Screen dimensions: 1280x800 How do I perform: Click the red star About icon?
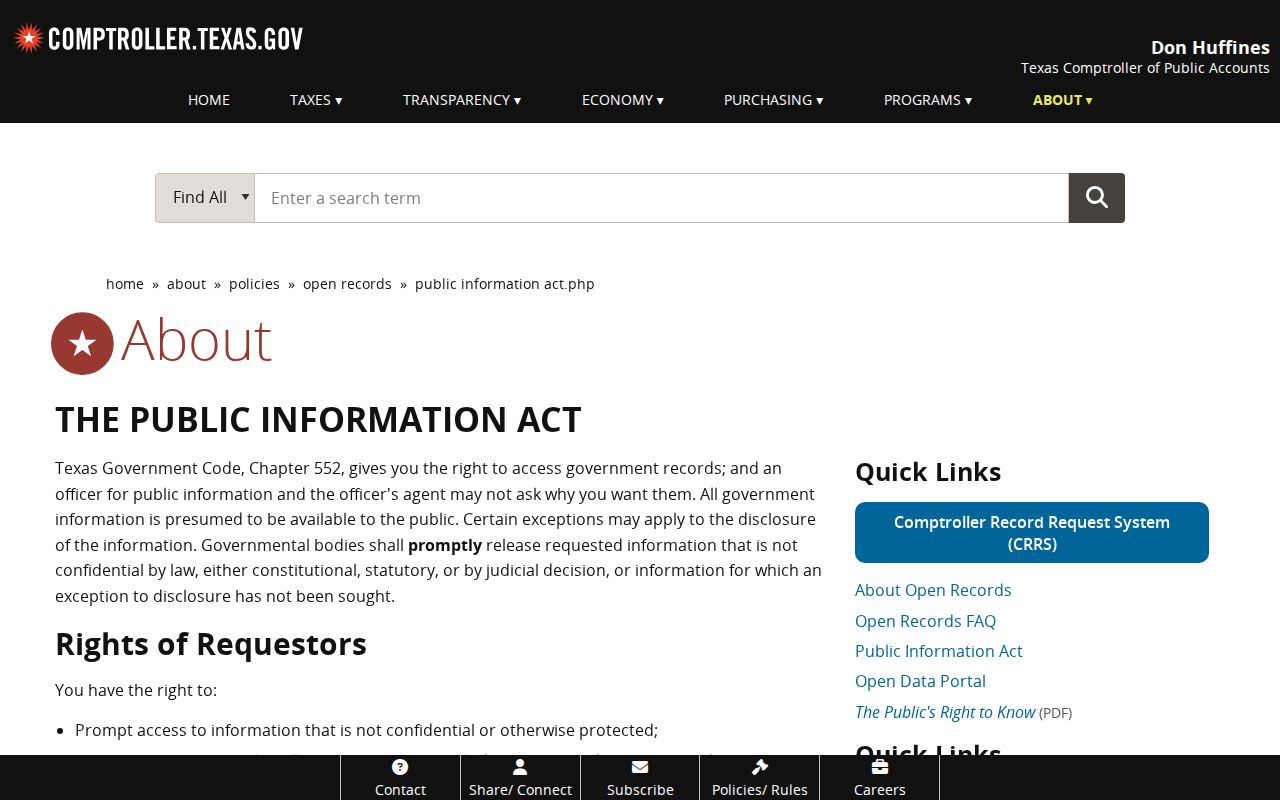click(82, 343)
